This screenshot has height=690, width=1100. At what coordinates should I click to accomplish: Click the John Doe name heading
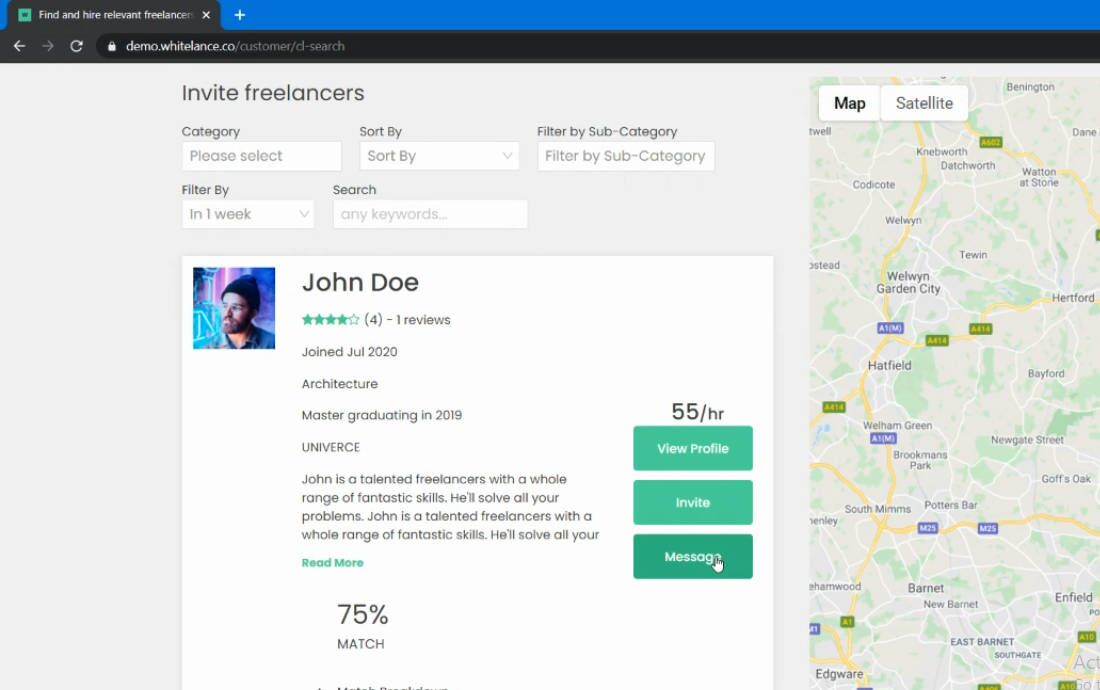point(360,283)
